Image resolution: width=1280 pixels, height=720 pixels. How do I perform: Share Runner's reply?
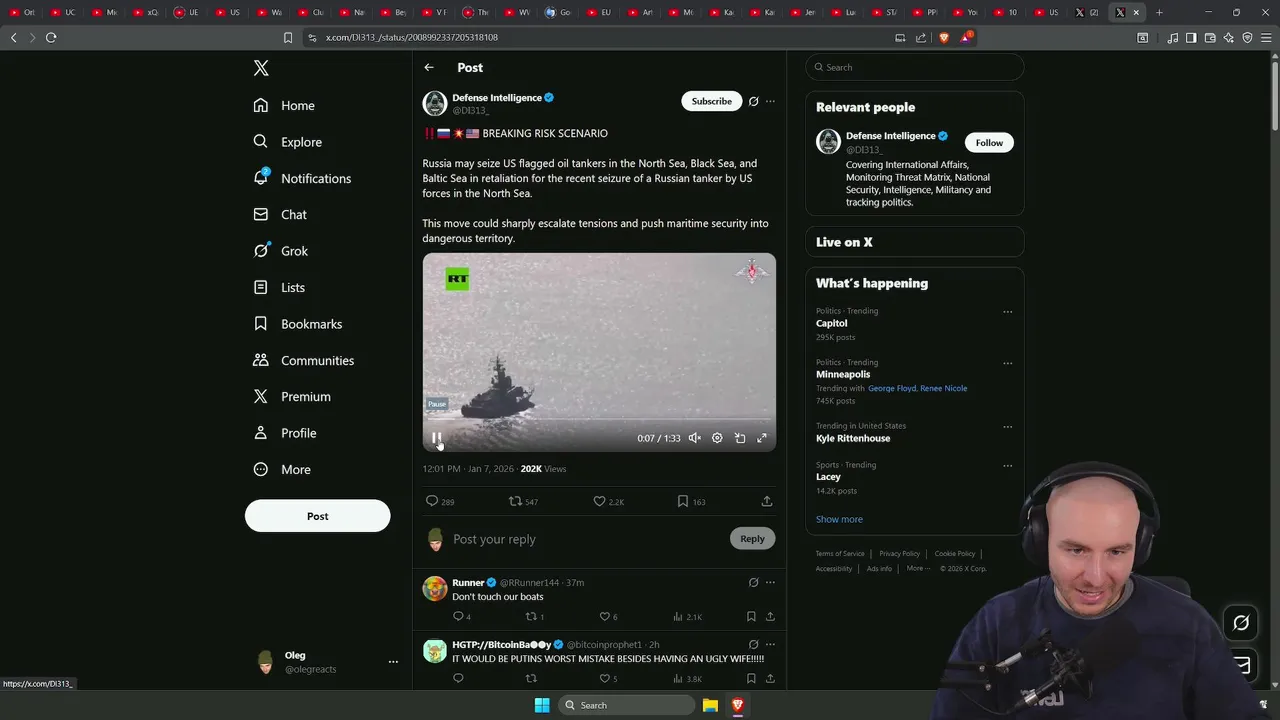click(x=770, y=616)
